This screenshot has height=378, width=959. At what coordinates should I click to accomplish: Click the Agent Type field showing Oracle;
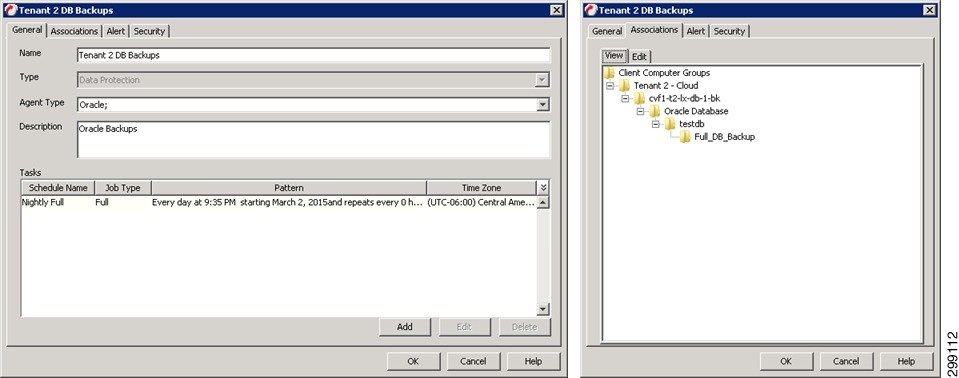click(x=306, y=105)
